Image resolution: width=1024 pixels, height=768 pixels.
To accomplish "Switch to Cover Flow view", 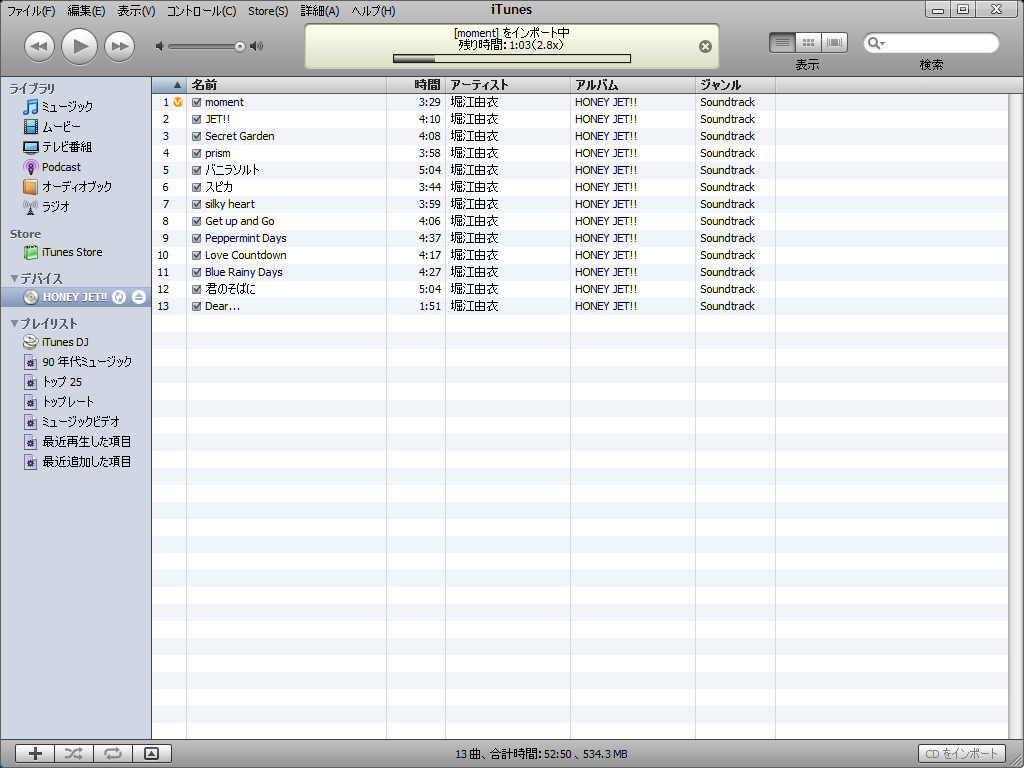I will (834, 43).
